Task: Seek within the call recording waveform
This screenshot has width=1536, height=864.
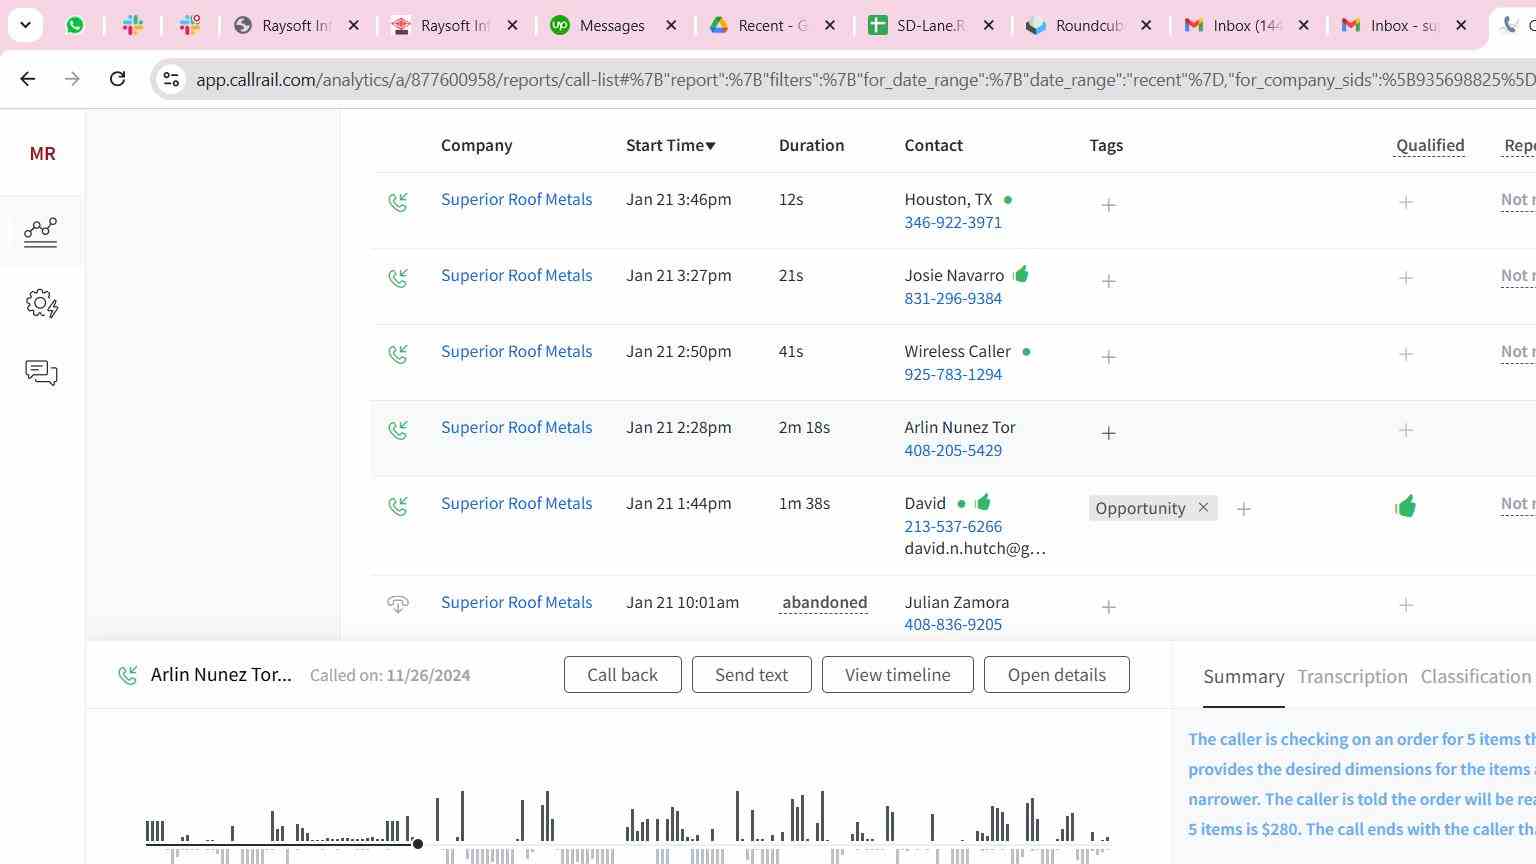Action: [x=628, y=825]
